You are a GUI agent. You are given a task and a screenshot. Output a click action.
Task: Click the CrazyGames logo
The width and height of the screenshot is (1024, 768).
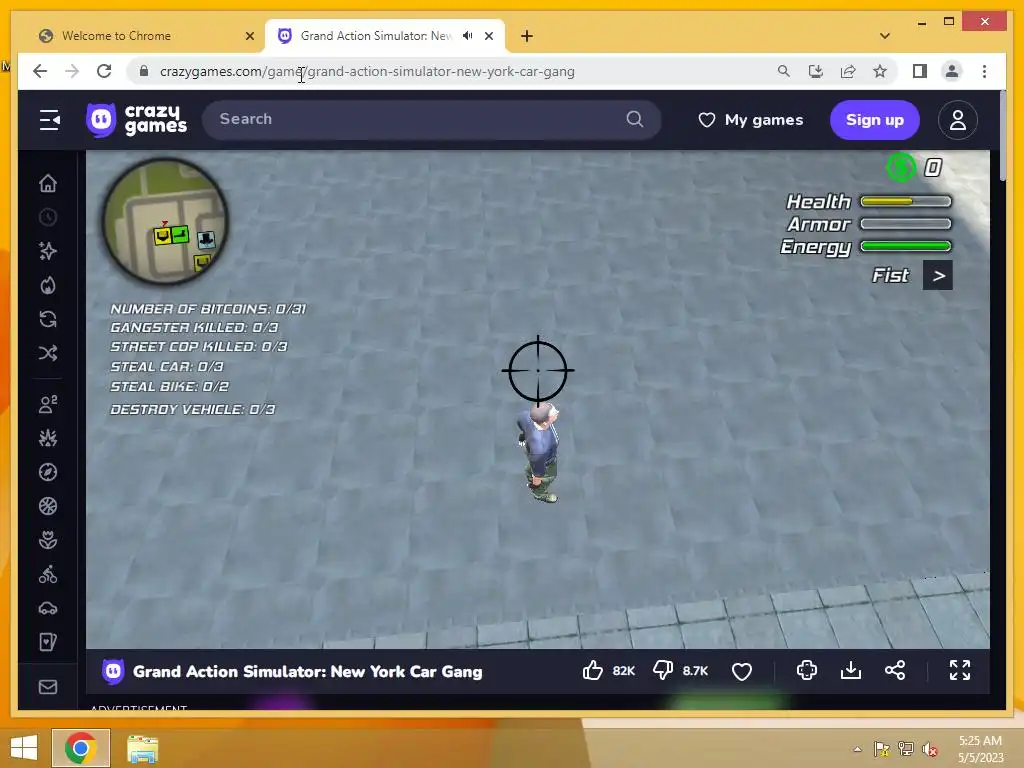coord(136,120)
